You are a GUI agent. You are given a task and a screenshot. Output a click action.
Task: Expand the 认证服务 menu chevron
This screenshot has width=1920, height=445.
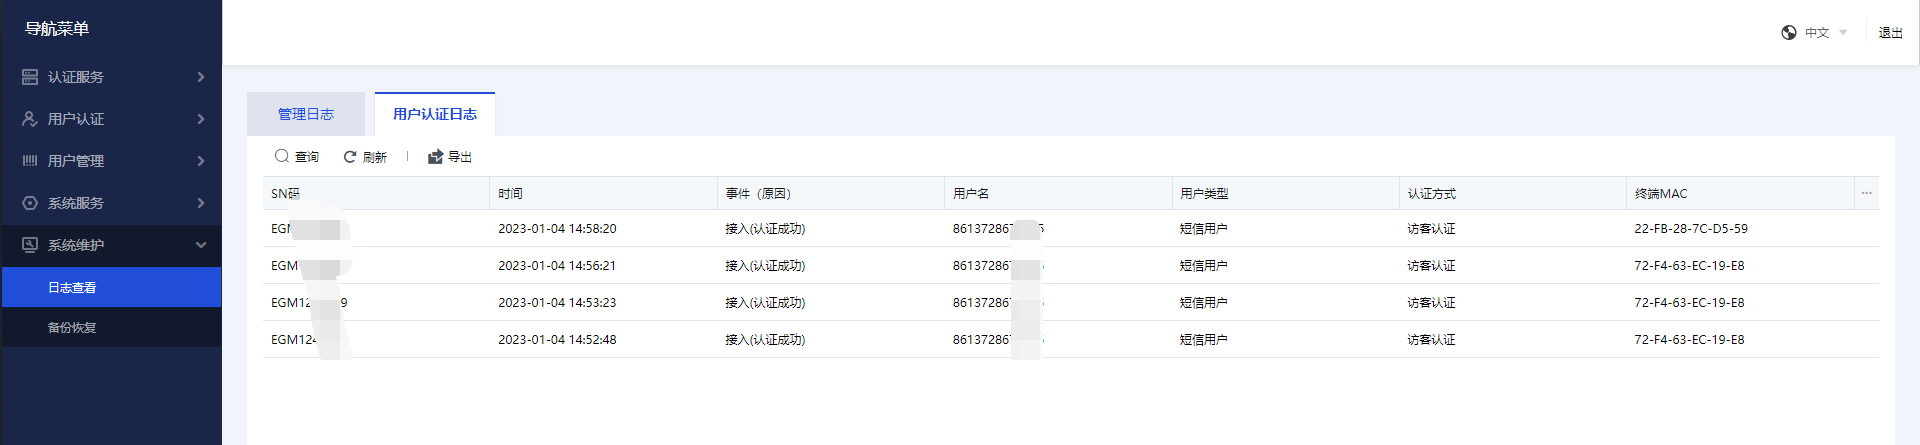pos(201,77)
